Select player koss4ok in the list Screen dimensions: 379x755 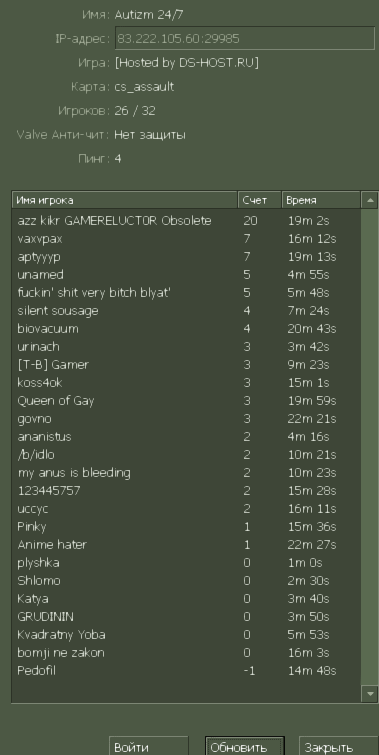(x=186, y=383)
